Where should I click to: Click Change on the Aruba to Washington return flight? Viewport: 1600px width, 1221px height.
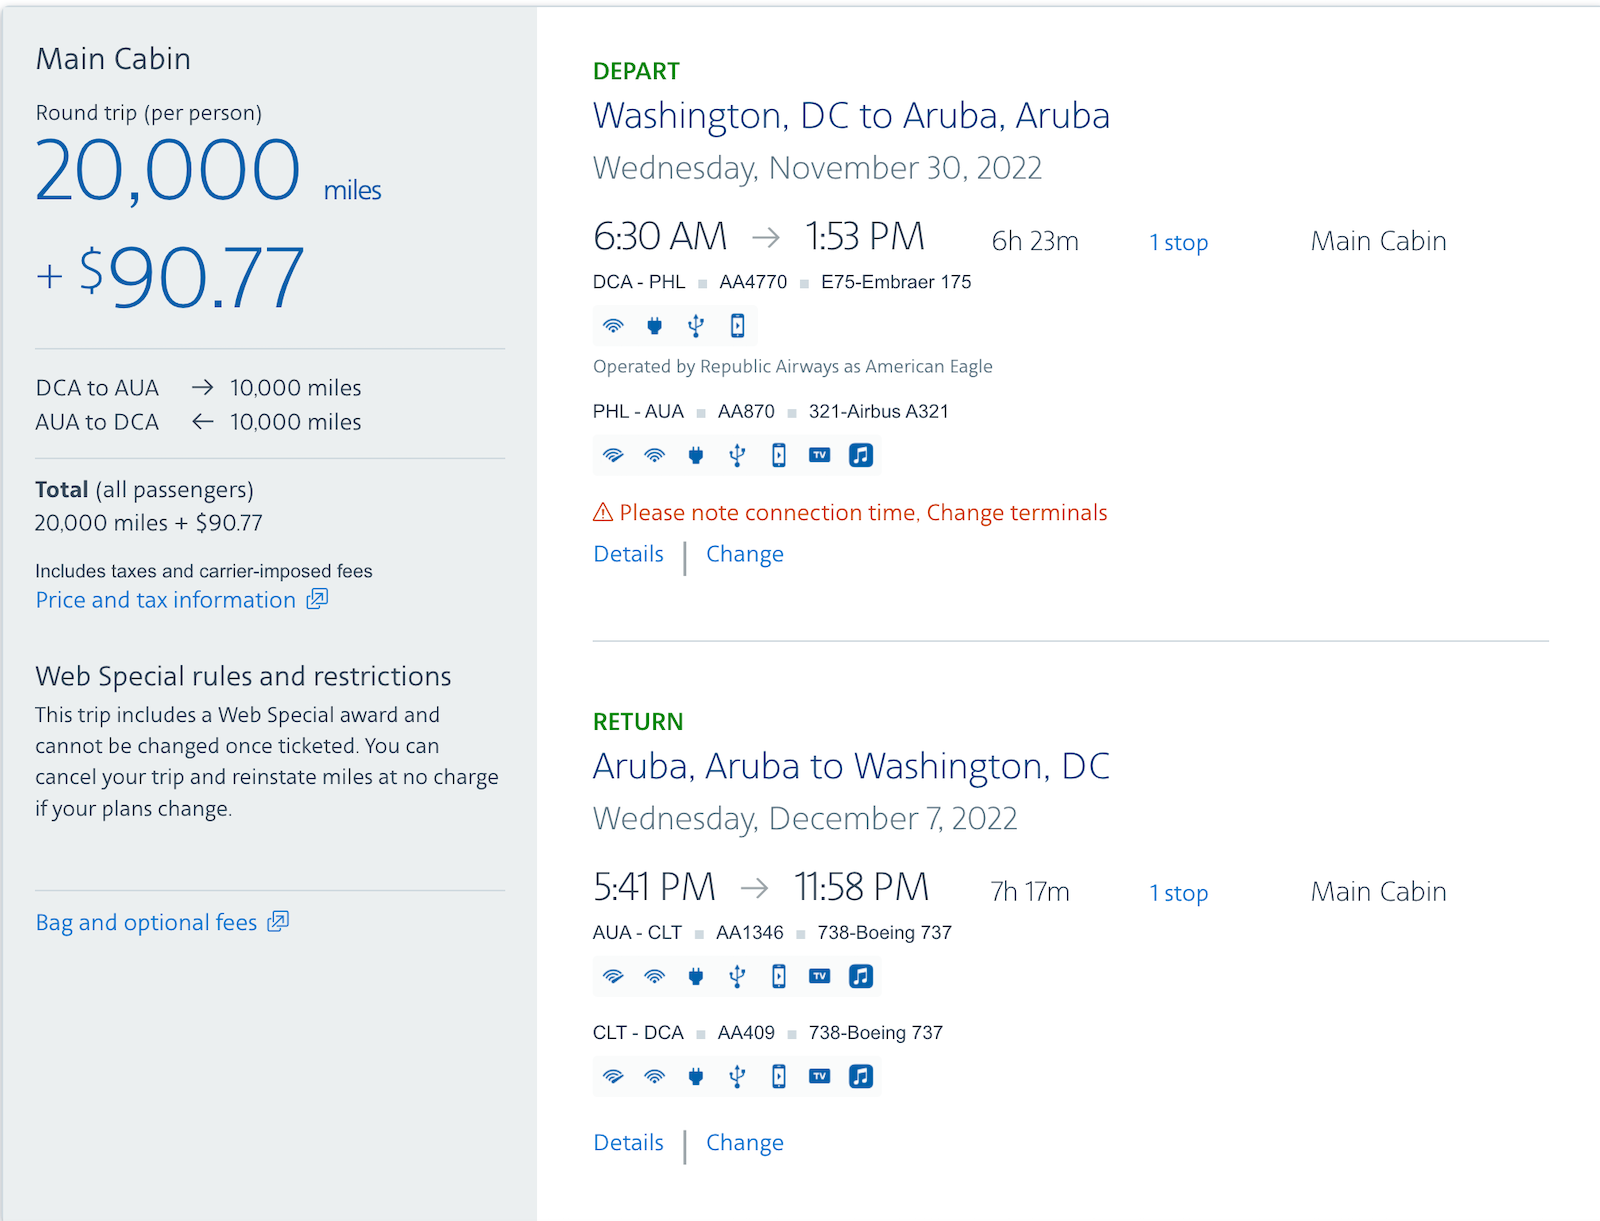pyautogui.click(x=744, y=1142)
